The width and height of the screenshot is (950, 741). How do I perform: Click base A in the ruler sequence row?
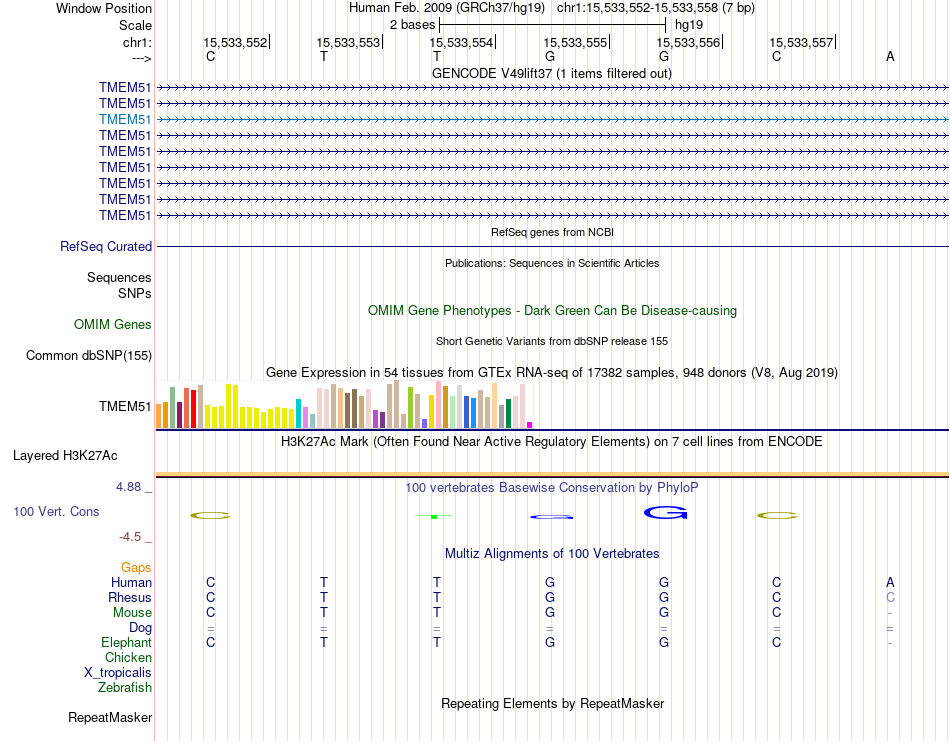(x=890, y=56)
